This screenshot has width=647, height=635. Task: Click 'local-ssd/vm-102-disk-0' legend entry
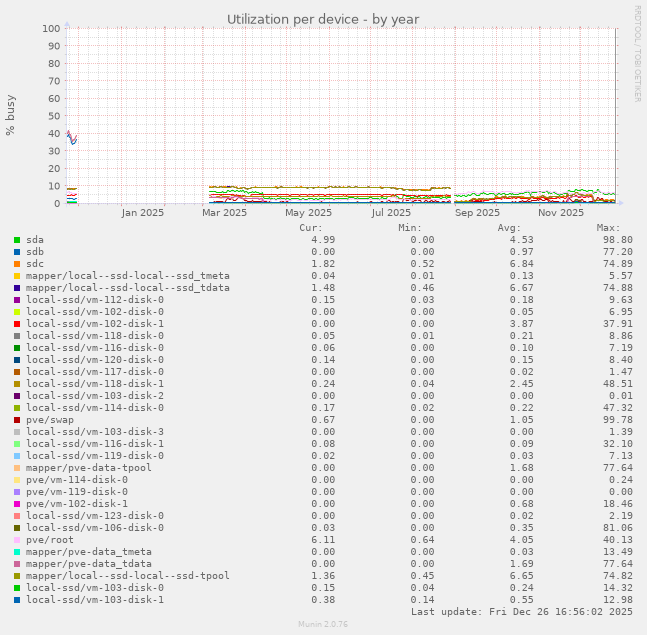coord(95,312)
